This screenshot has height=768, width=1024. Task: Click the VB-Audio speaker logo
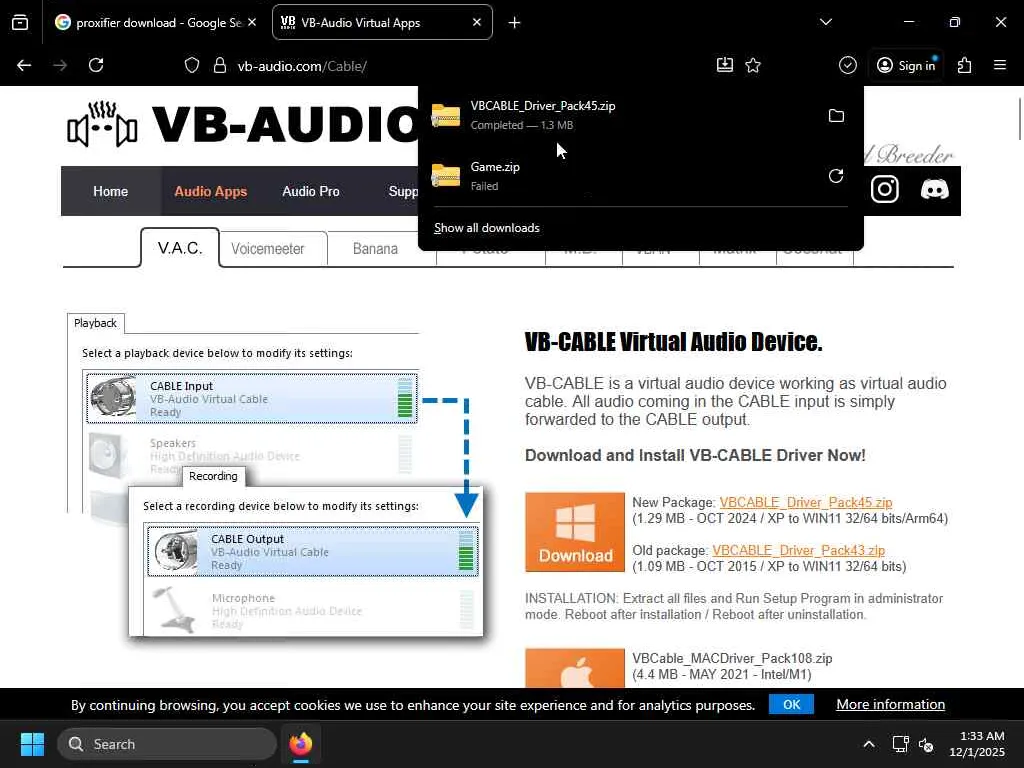point(103,124)
